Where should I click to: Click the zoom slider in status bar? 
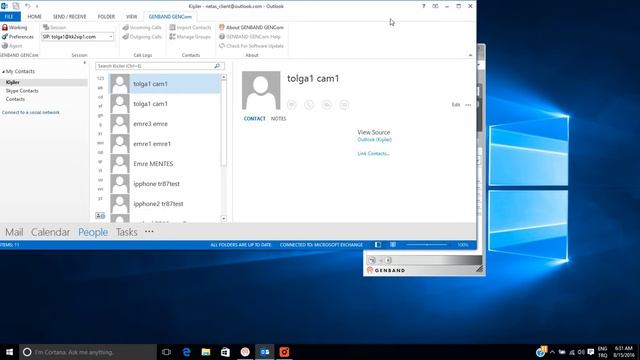pyautogui.click(x=427, y=245)
